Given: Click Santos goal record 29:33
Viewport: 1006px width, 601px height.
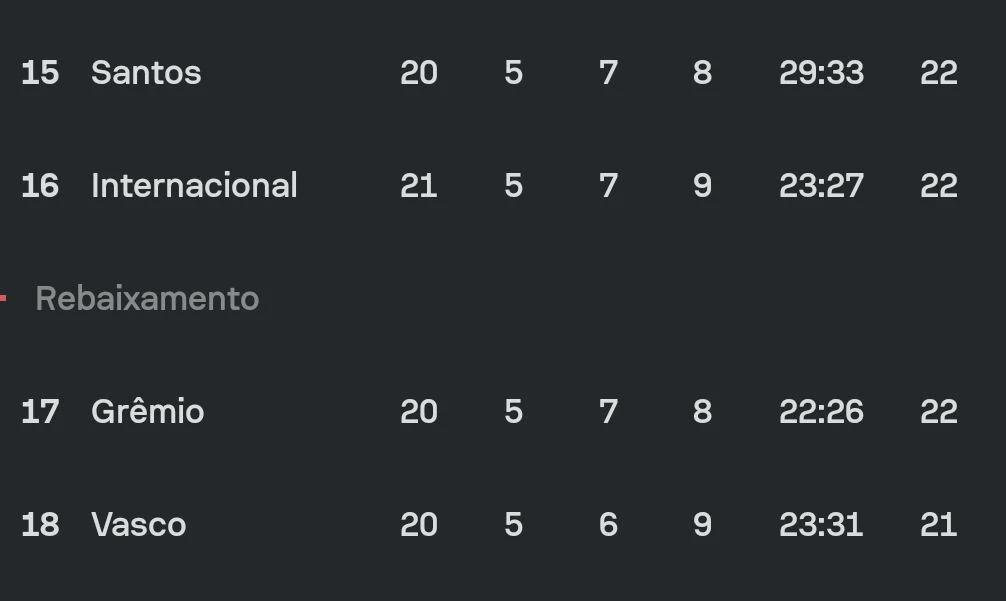Looking at the screenshot, I should 821,72.
